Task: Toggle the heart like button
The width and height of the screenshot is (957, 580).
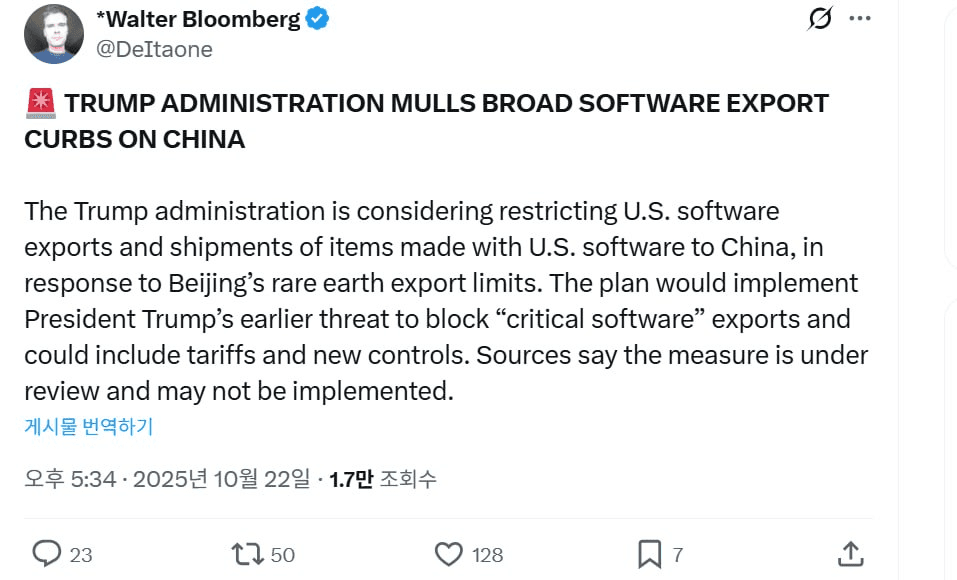Action: point(449,553)
